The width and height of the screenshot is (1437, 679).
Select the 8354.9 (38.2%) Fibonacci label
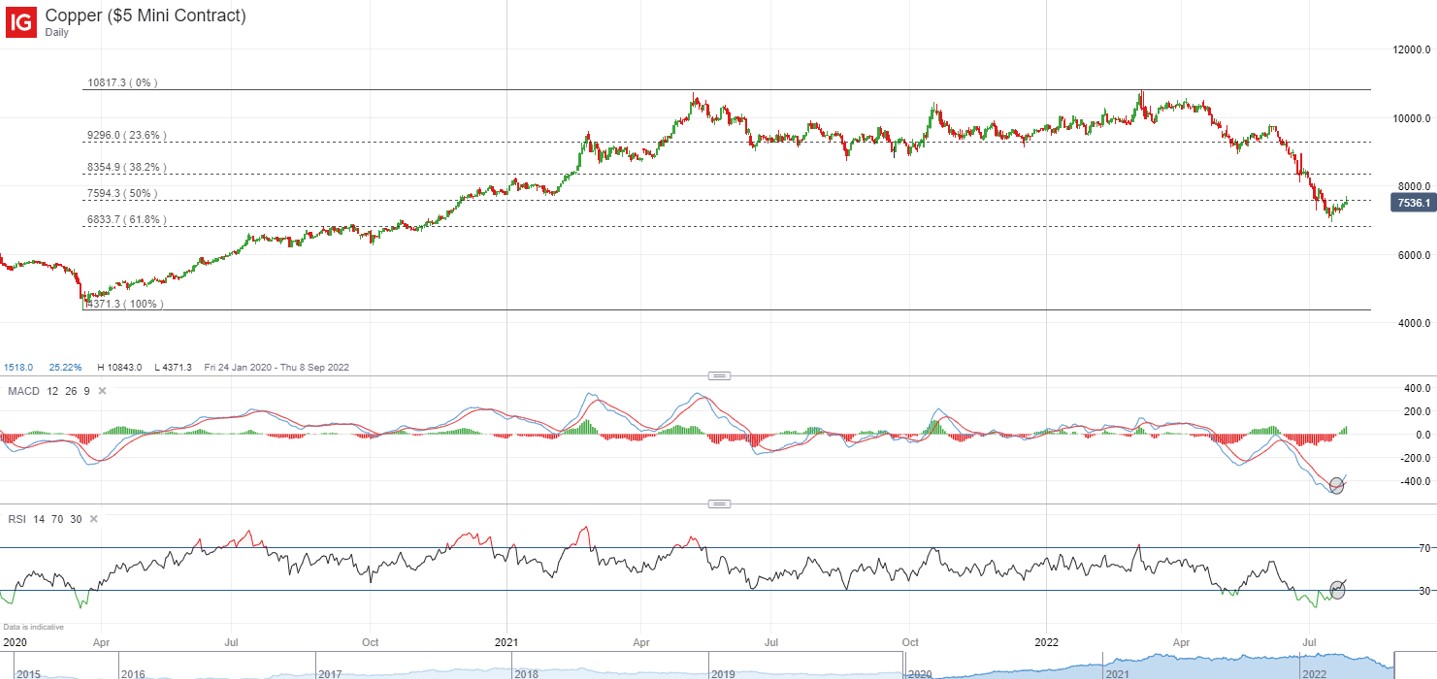click(x=127, y=167)
